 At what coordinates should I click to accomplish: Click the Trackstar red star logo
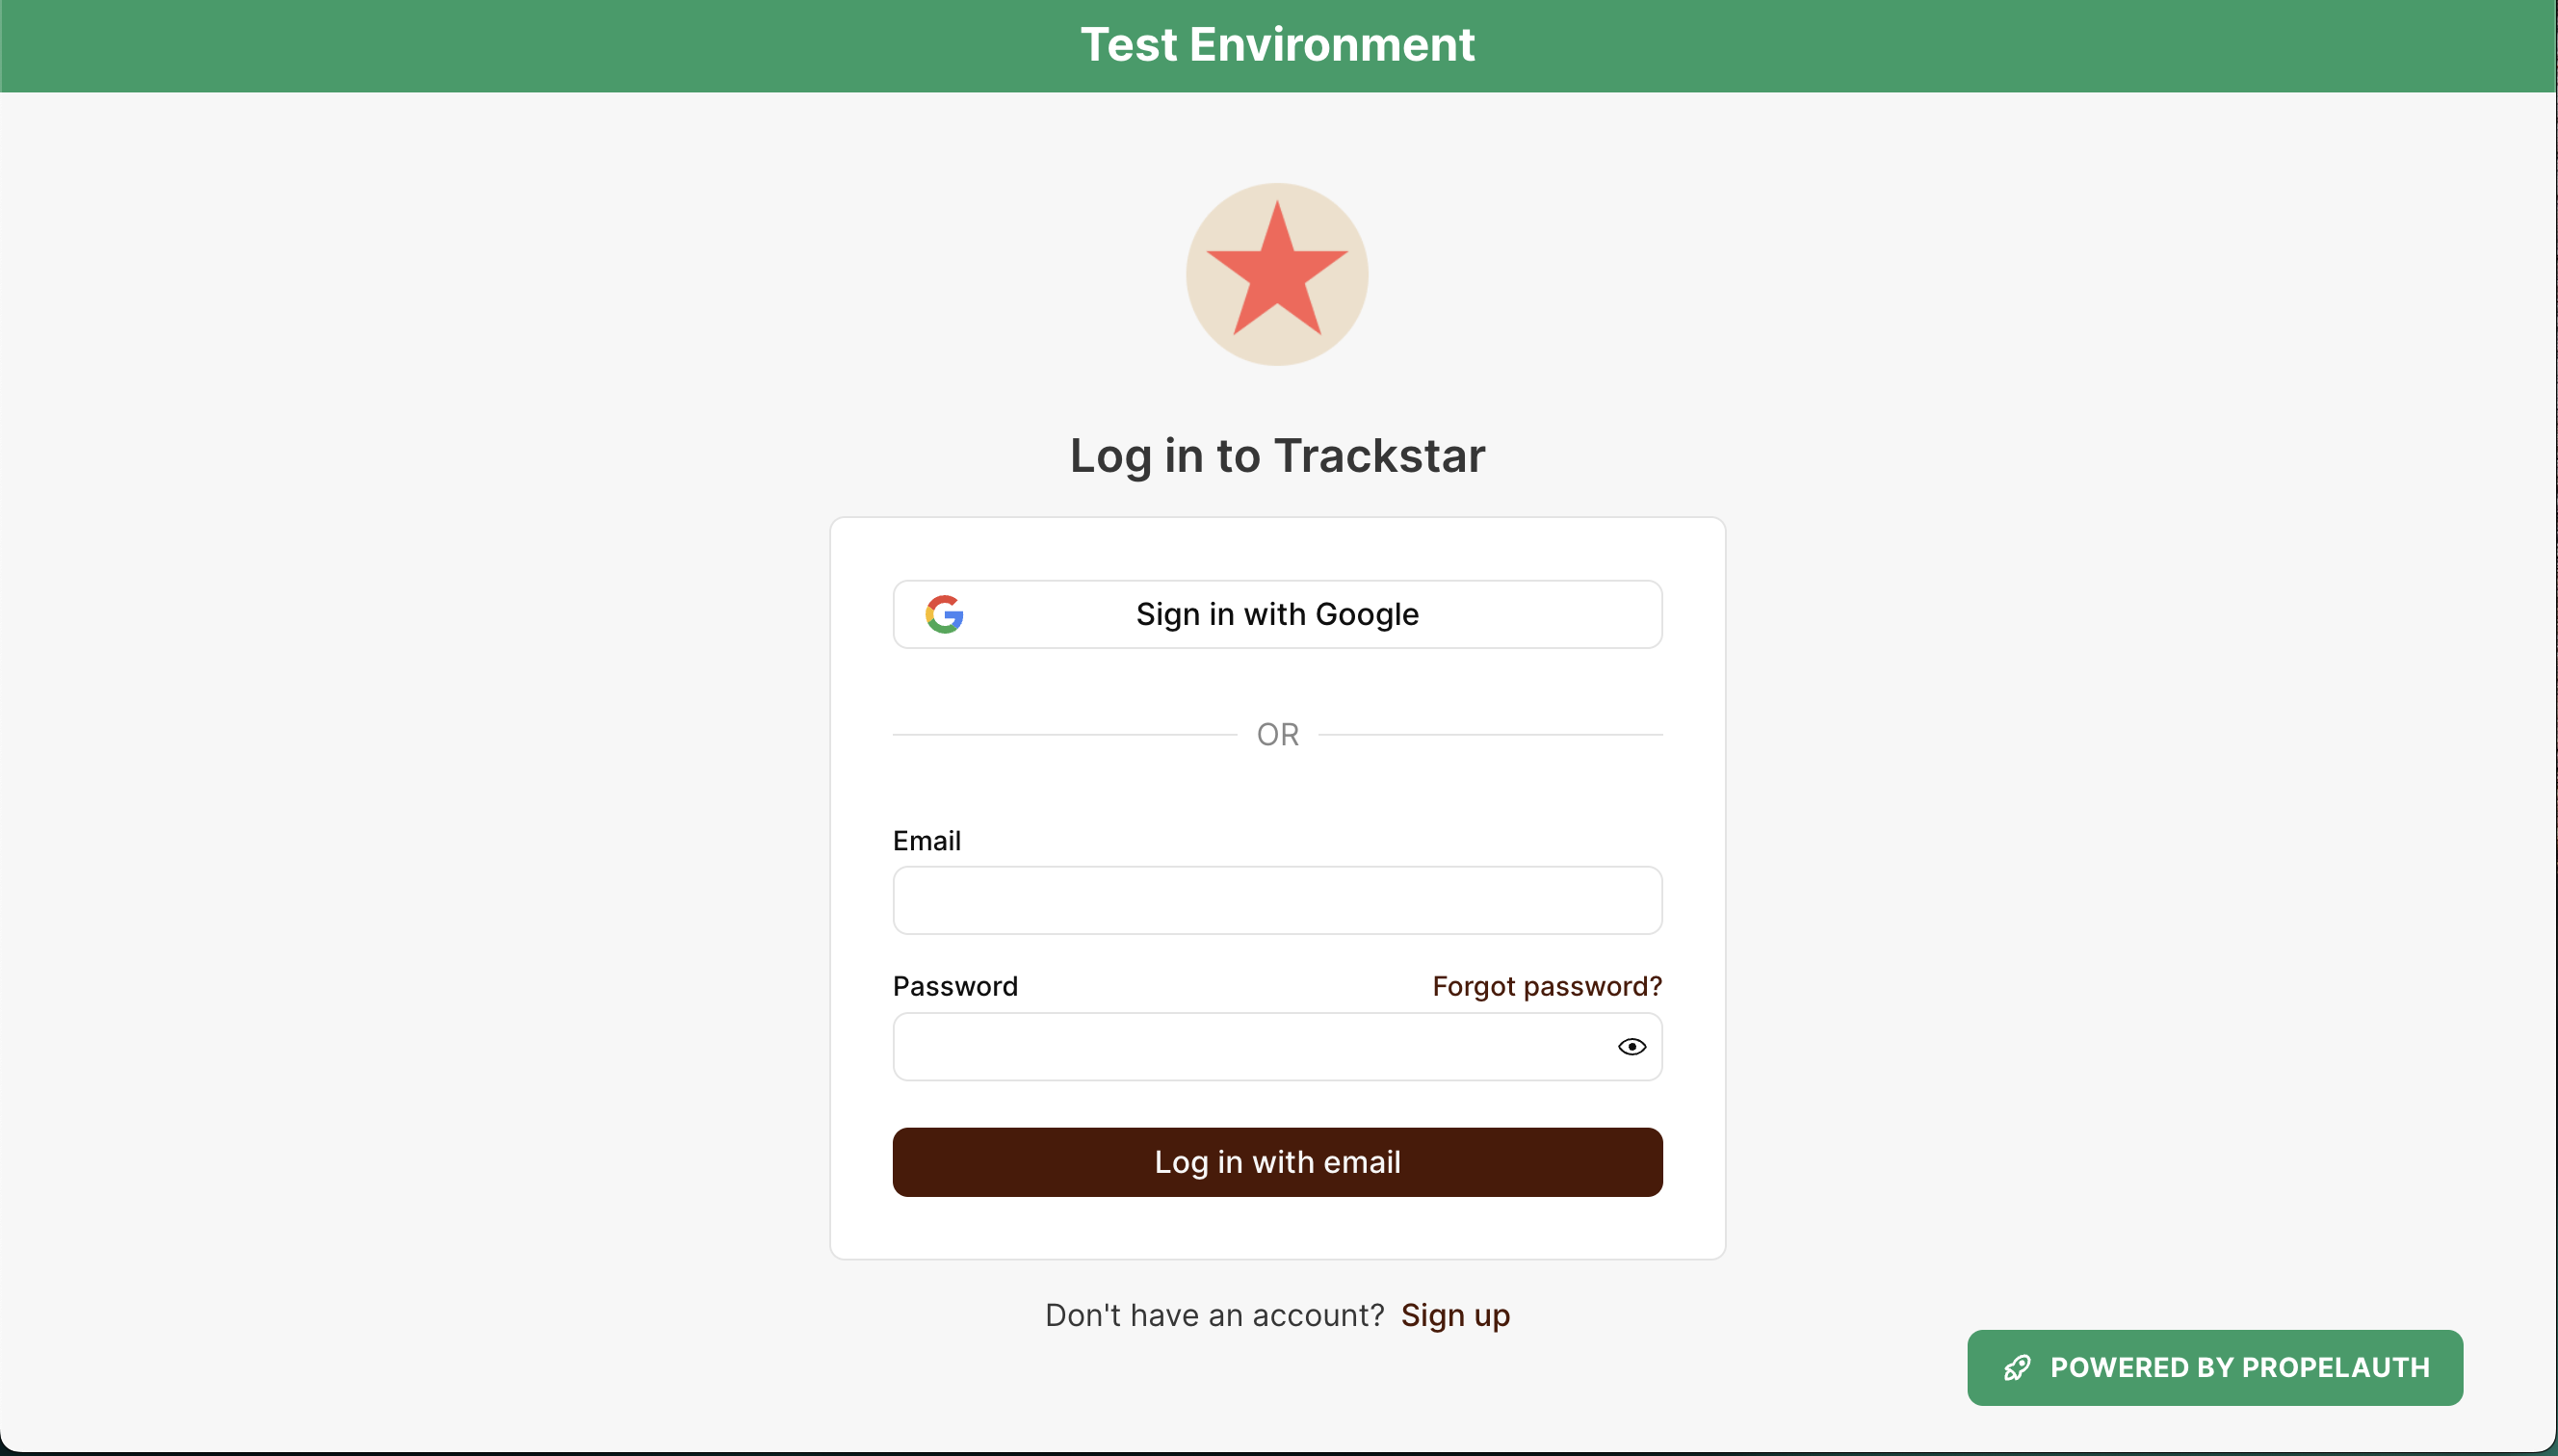[1277, 272]
